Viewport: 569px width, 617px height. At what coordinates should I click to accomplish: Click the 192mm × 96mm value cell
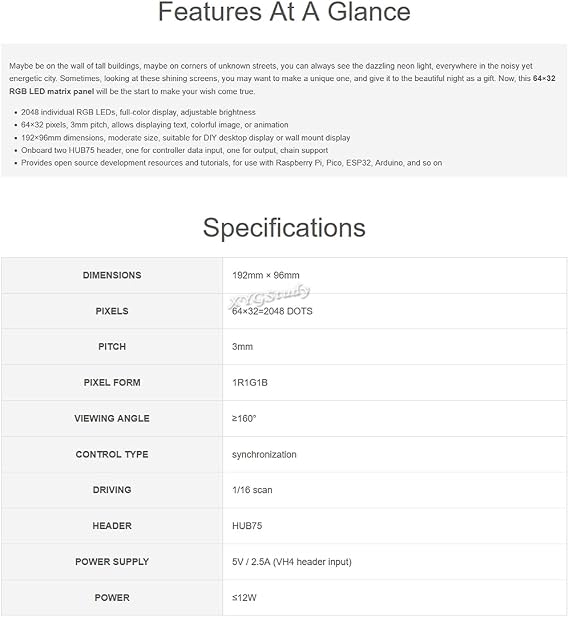click(395, 275)
